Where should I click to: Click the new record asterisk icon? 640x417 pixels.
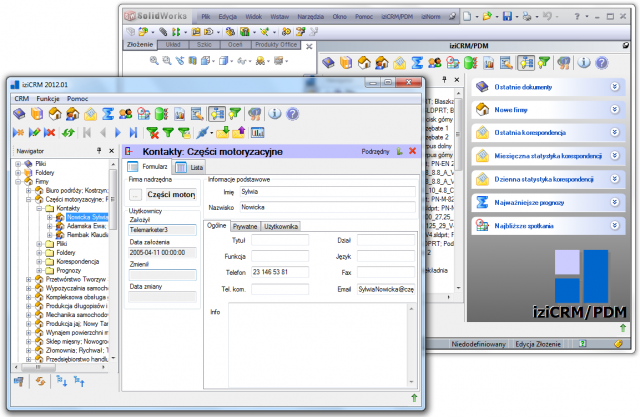coord(18,133)
